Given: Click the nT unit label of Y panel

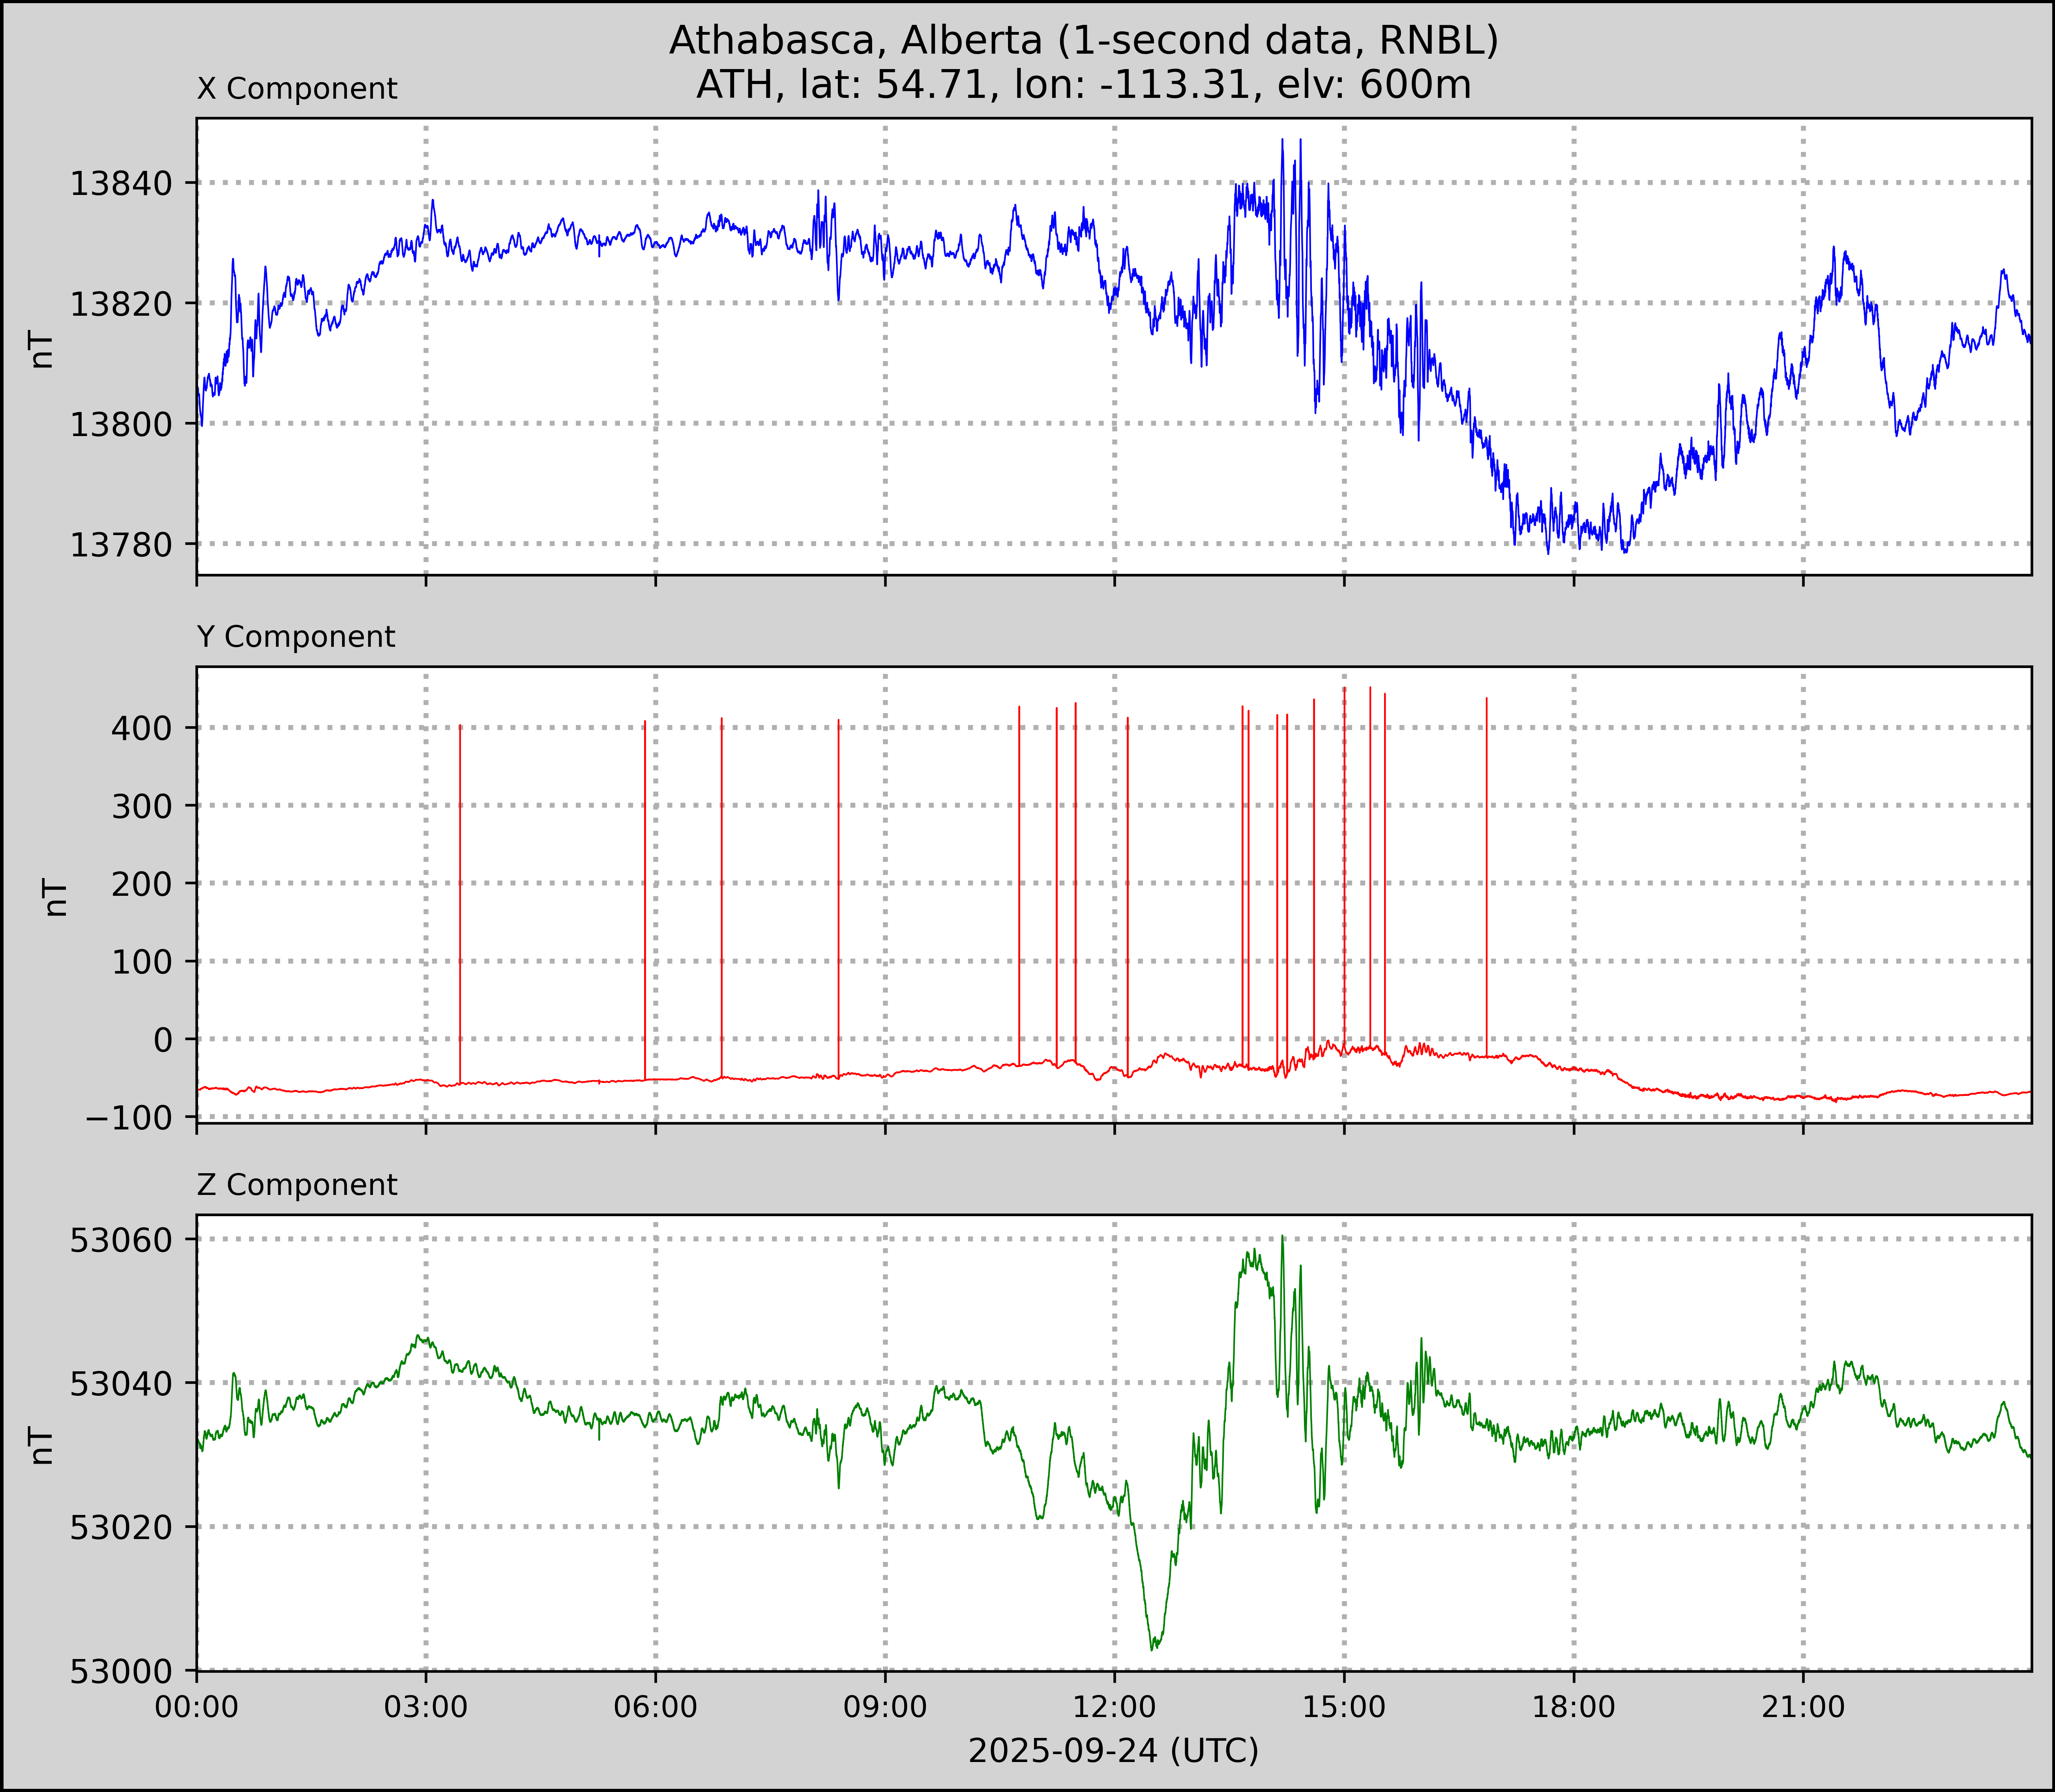Looking at the screenshot, I should [55, 897].
